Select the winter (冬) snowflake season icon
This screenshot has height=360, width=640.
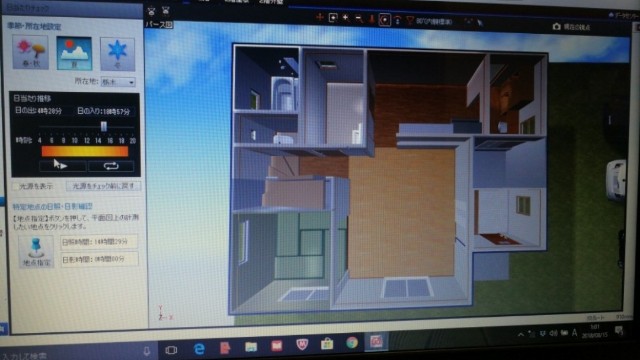[x=118, y=53]
